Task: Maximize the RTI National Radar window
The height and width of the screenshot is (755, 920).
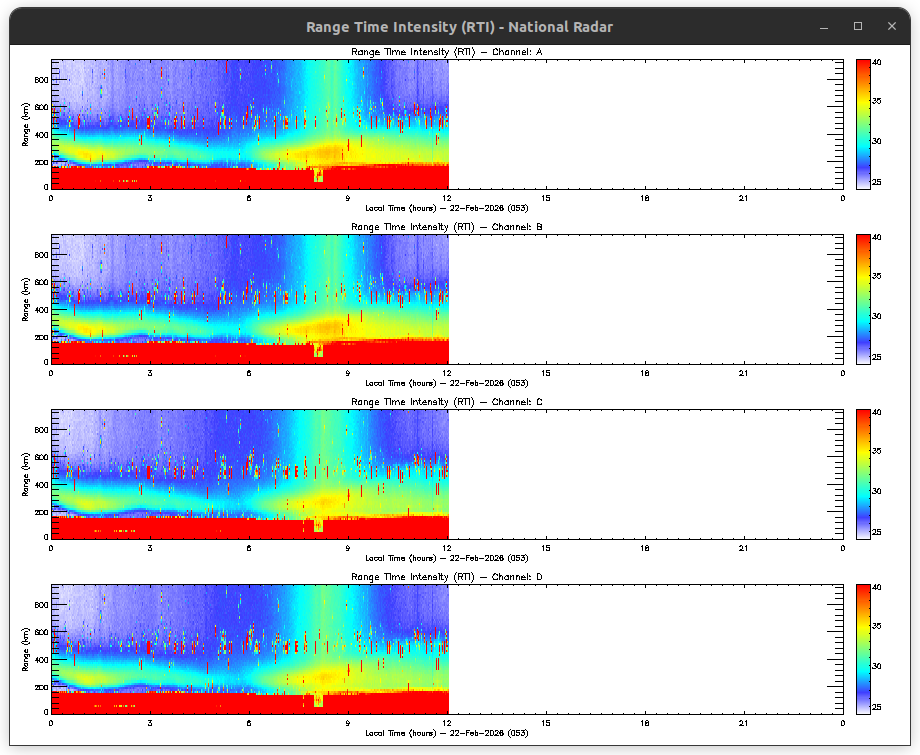Action: click(x=858, y=26)
